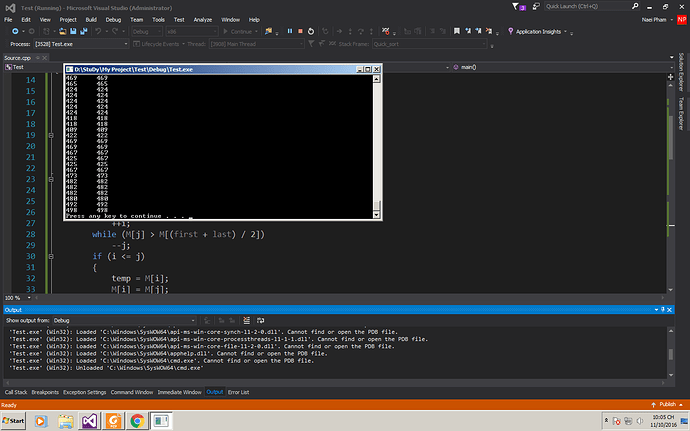The height and width of the screenshot is (431, 690).
Task: Pause execution with Break All icon
Action: coord(289,31)
